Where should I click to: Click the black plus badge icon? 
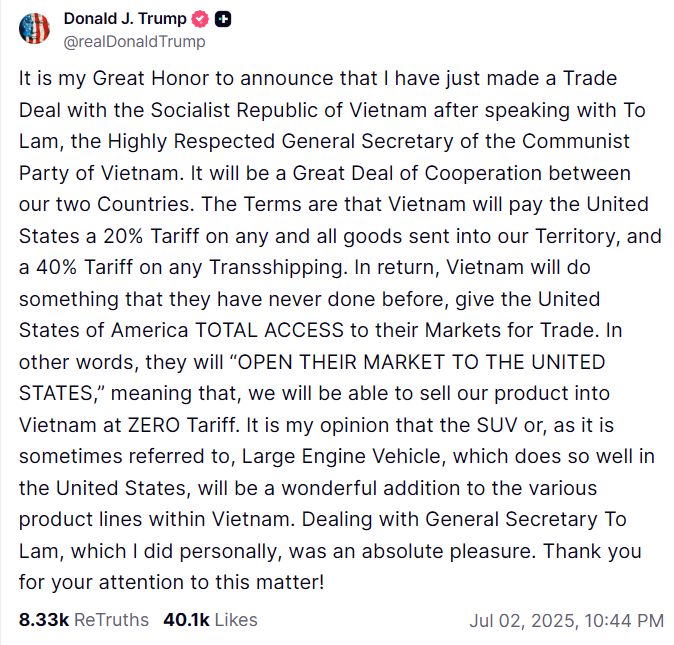(223, 19)
